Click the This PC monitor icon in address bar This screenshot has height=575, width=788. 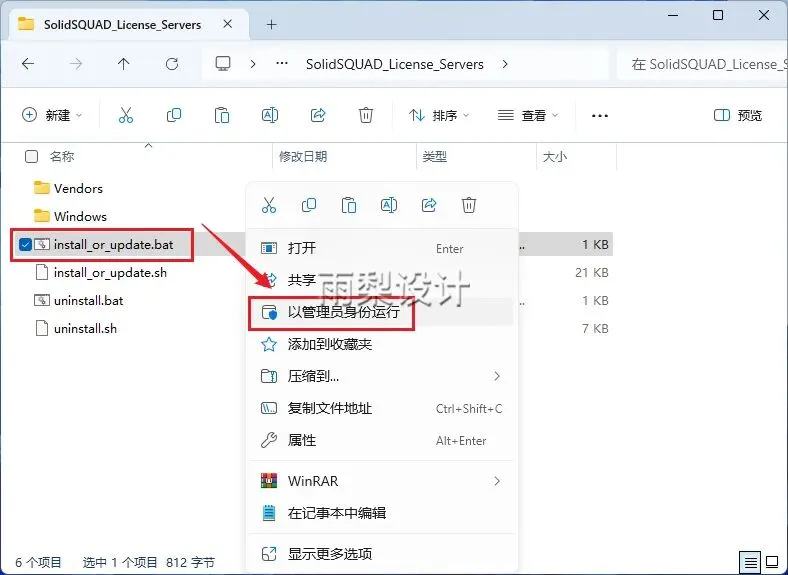(223, 64)
